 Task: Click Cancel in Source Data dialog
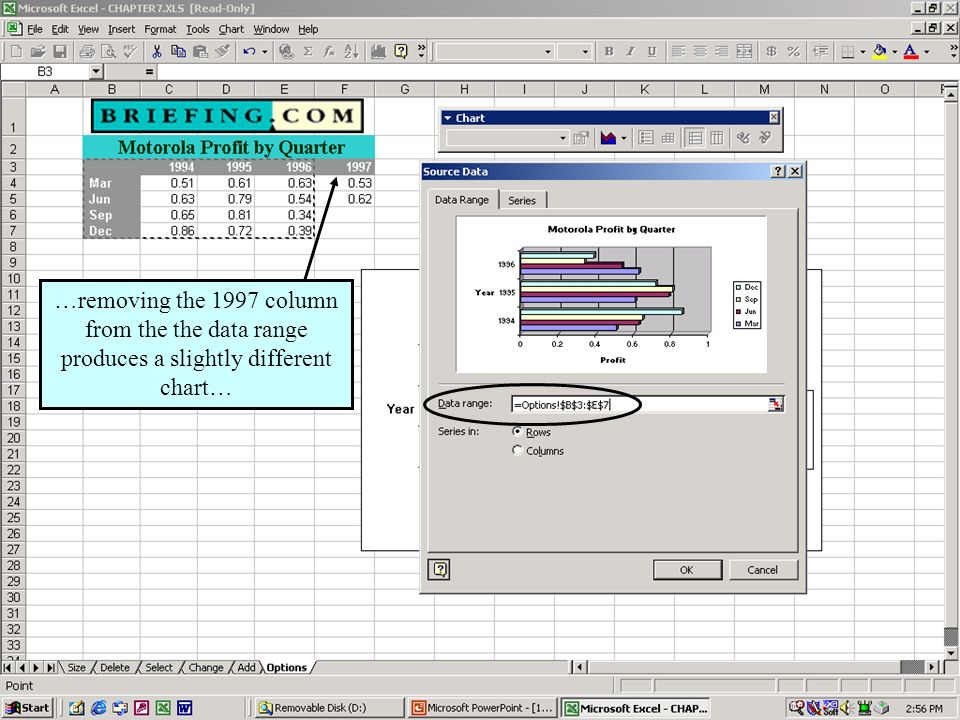pos(762,570)
